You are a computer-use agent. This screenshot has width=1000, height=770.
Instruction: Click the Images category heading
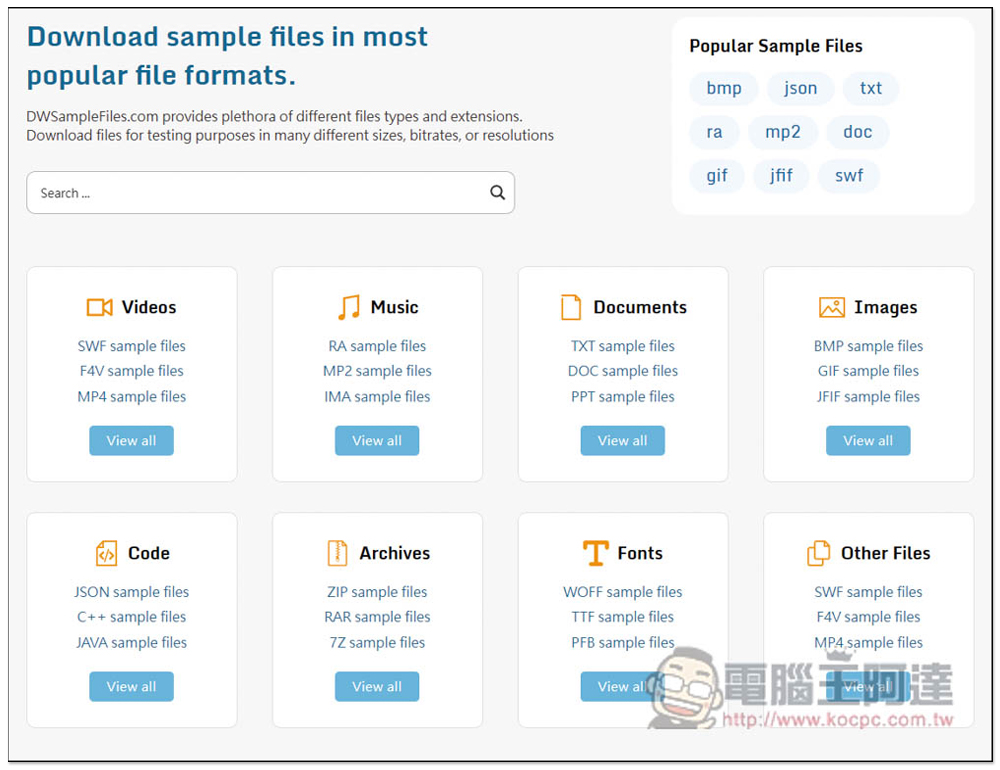tap(885, 307)
